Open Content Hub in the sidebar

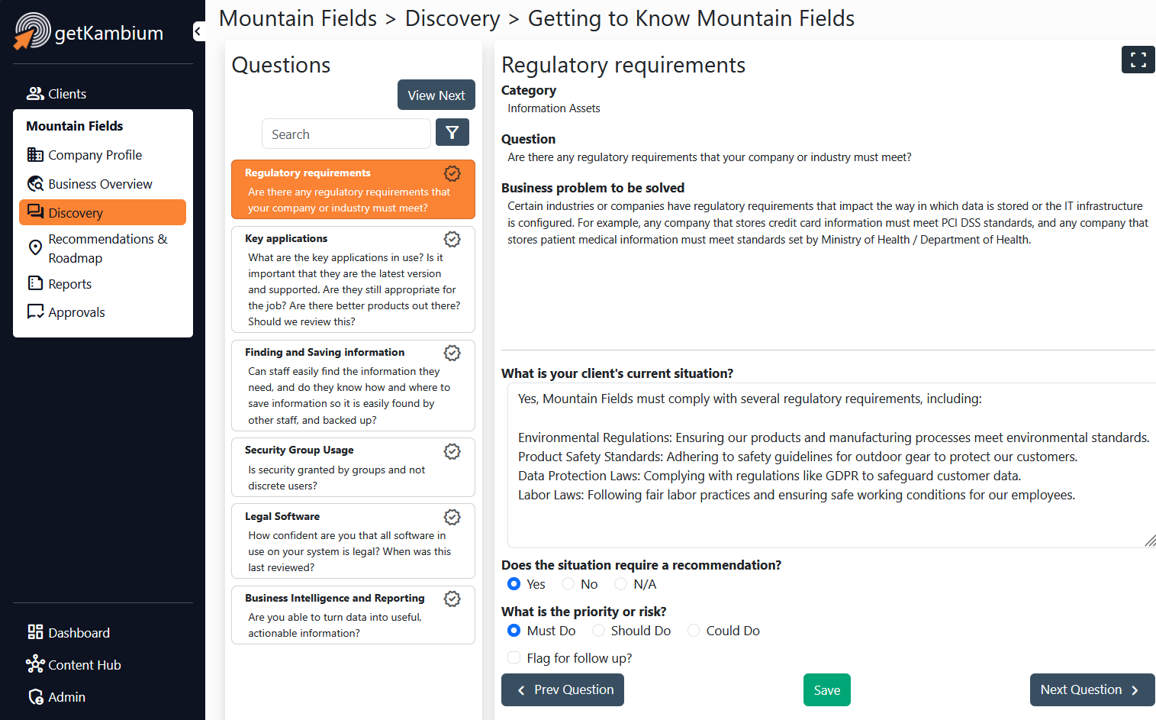pos(74,665)
